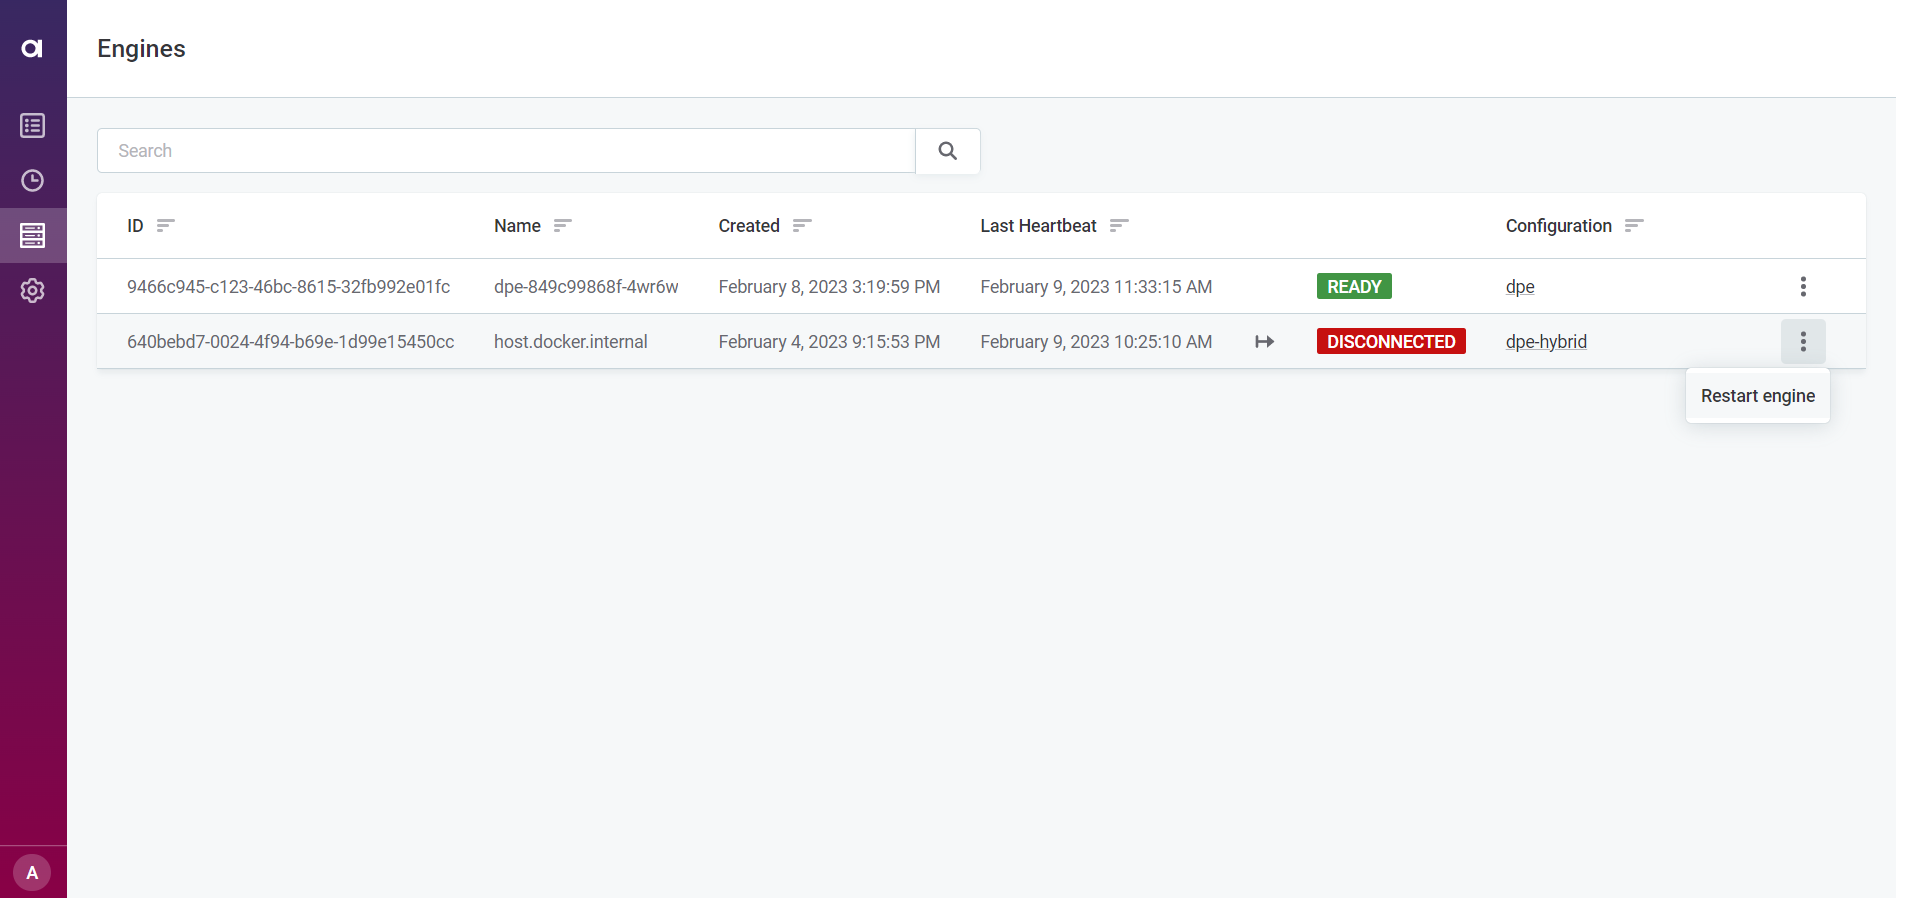Click the arrow icon beside the DISCONNECTED status
1914x898 pixels.
click(1264, 342)
